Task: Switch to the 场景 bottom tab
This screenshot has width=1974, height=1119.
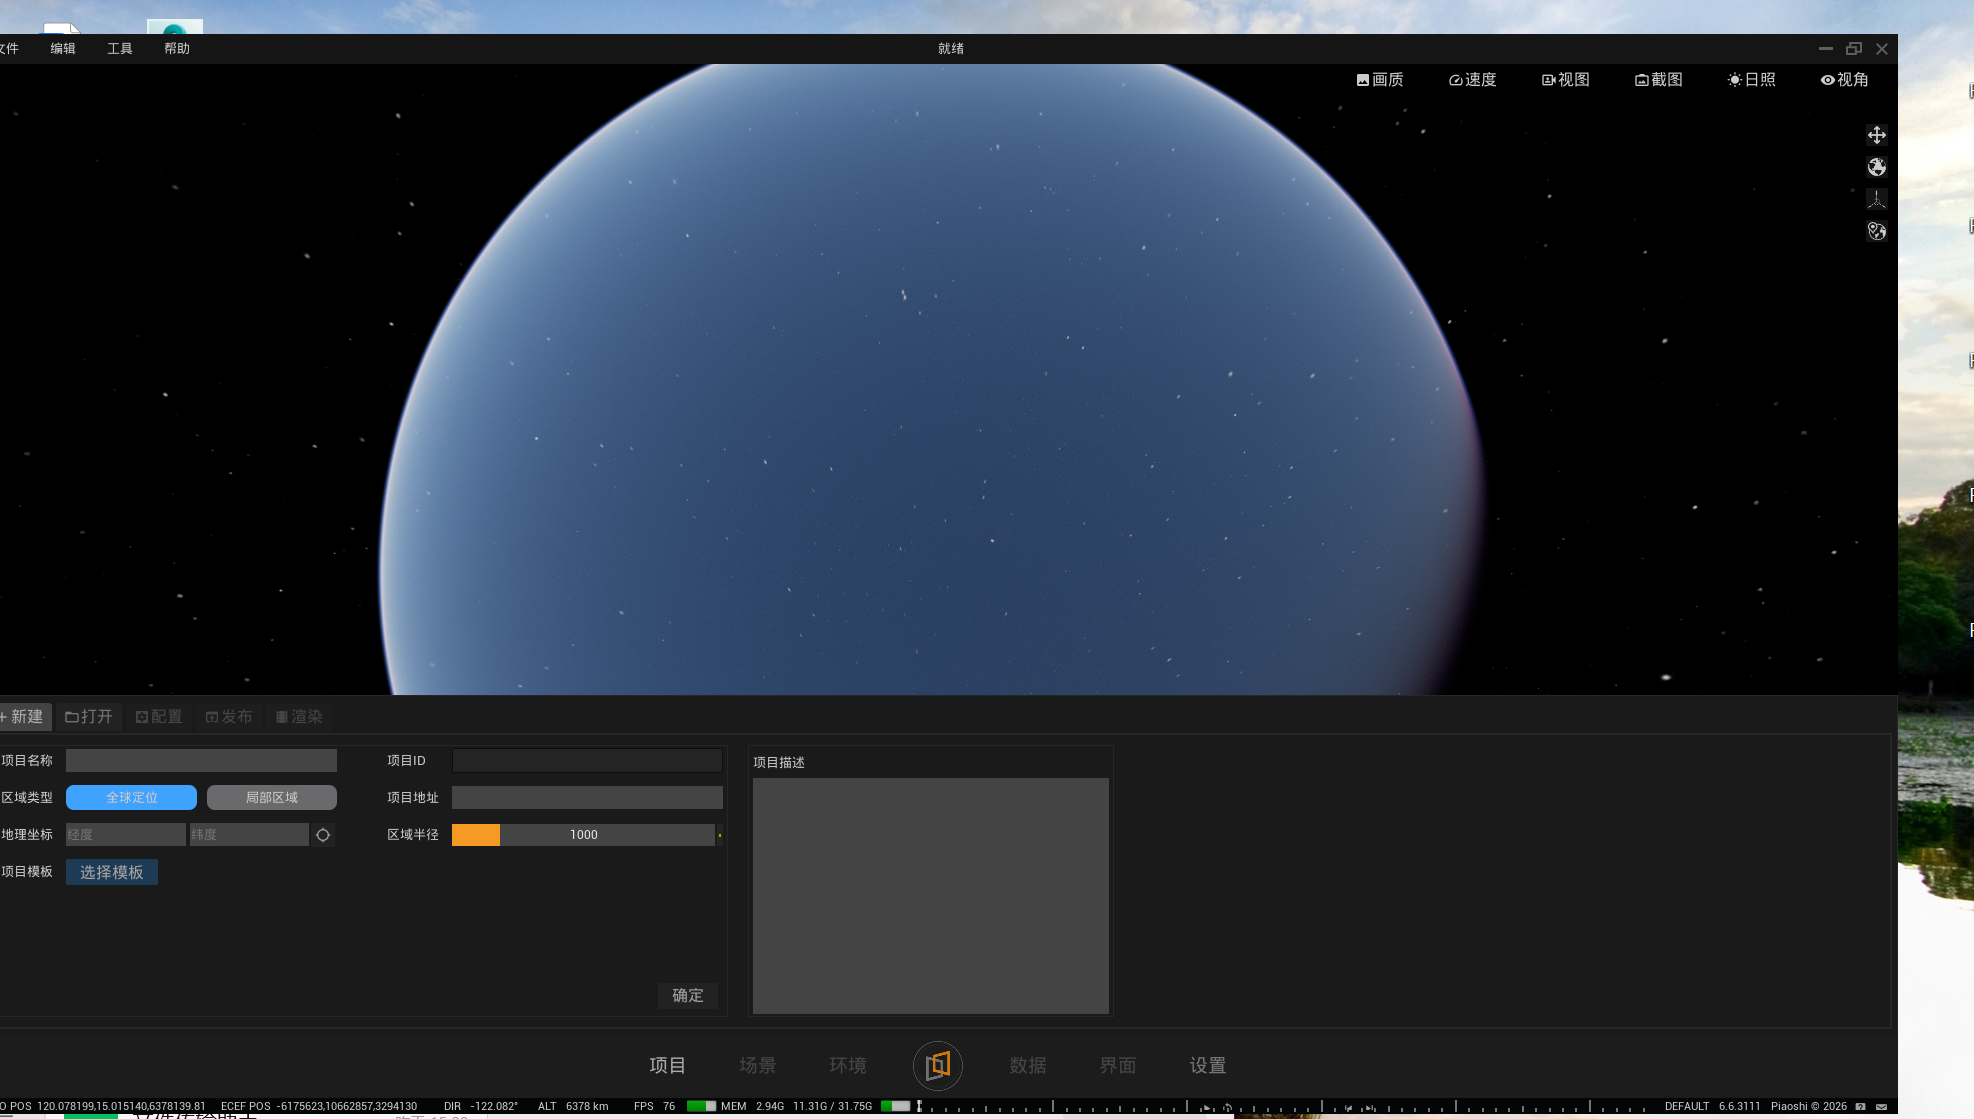Action: [x=758, y=1066]
